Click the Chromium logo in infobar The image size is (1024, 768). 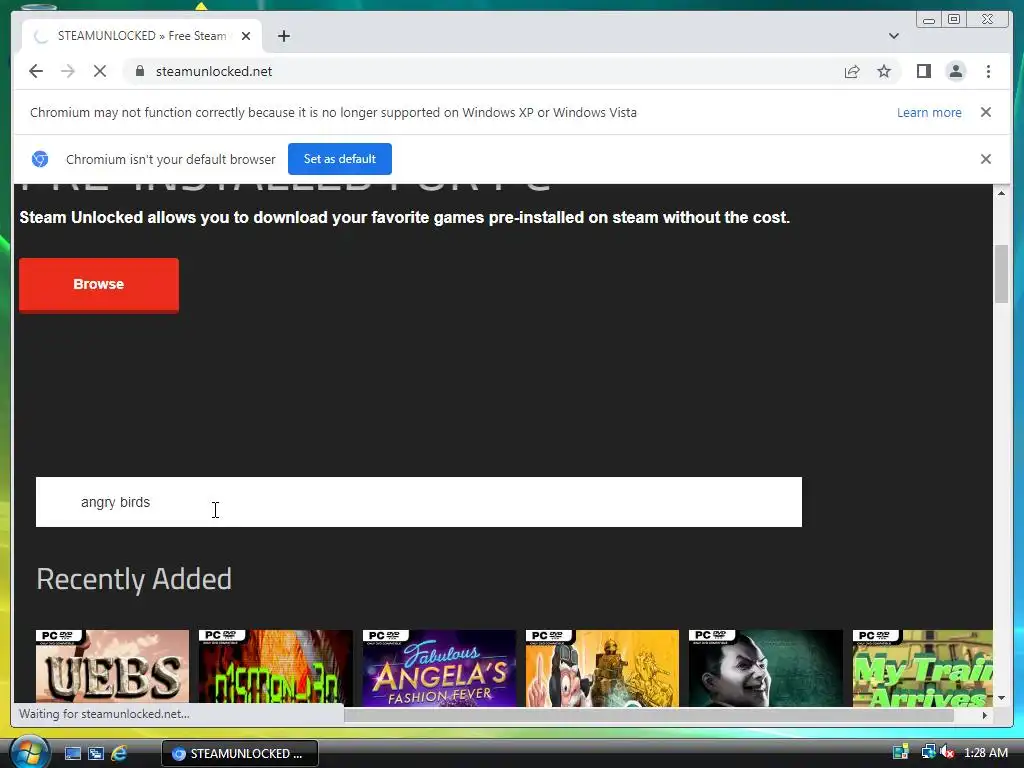40,159
